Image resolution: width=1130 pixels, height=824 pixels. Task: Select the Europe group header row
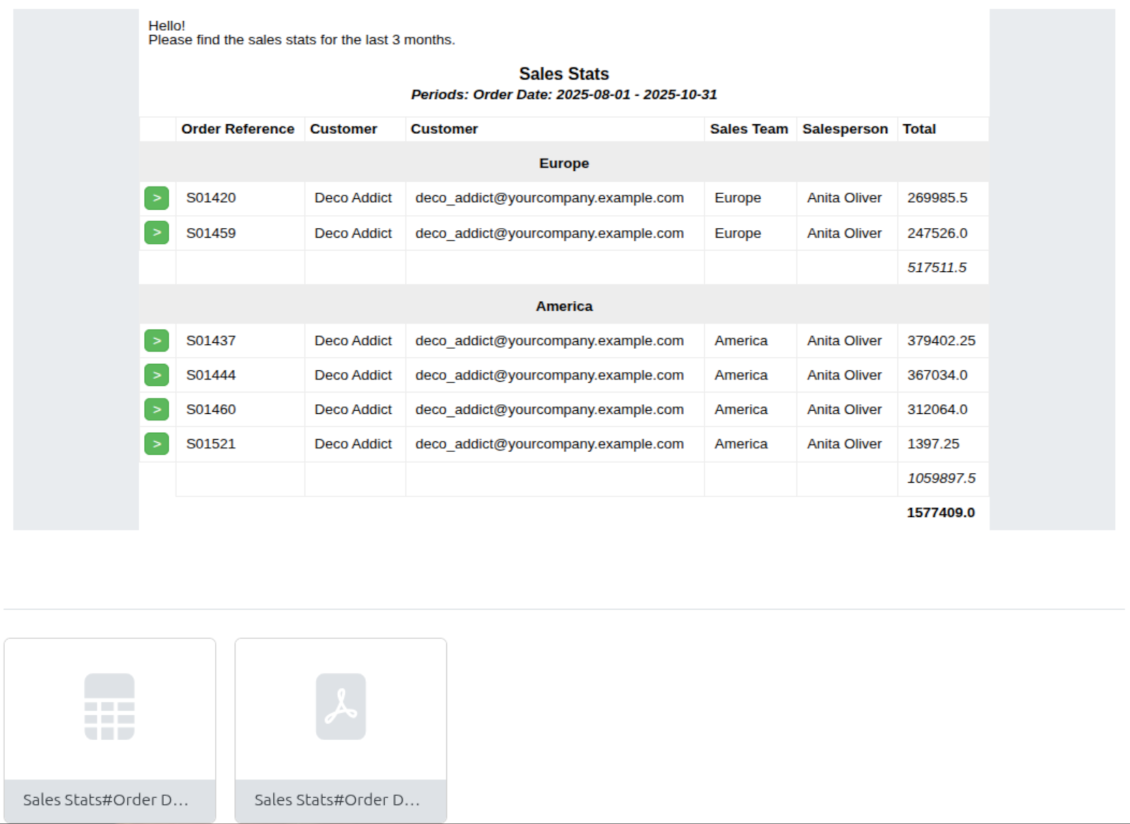coord(564,163)
